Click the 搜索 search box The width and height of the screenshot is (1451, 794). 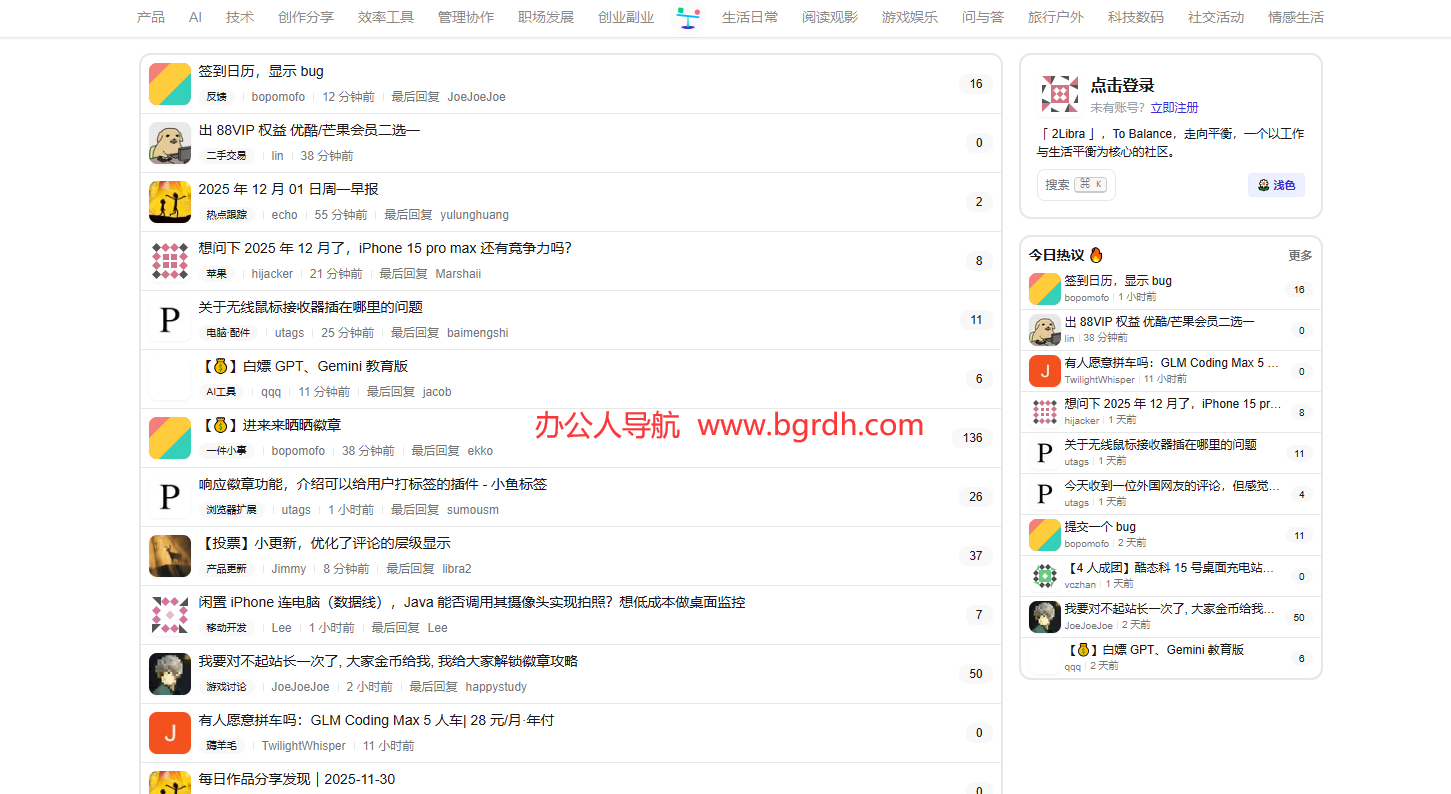click(x=1075, y=185)
